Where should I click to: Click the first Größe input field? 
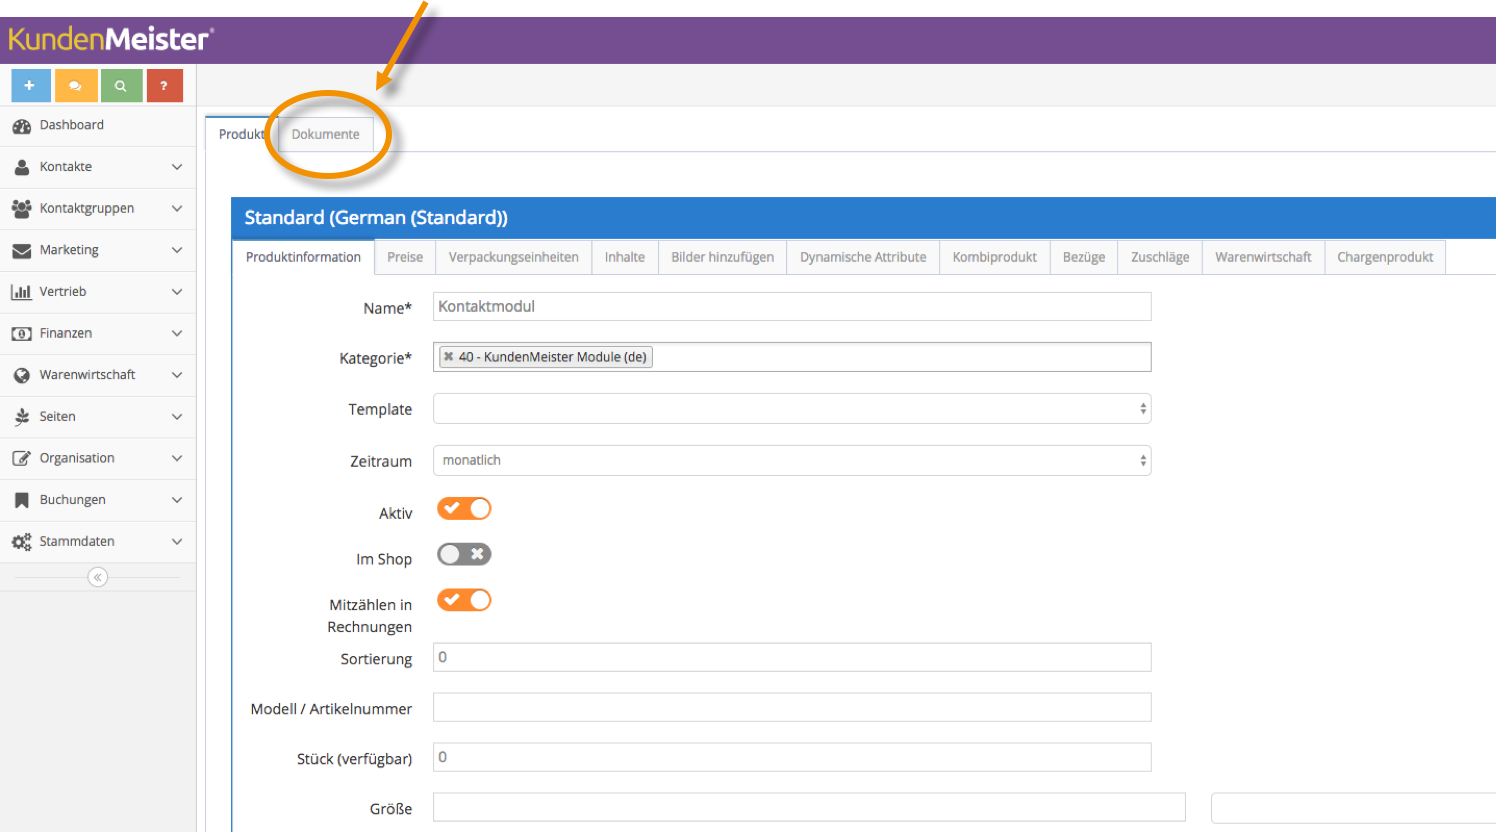[x=809, y=807]
